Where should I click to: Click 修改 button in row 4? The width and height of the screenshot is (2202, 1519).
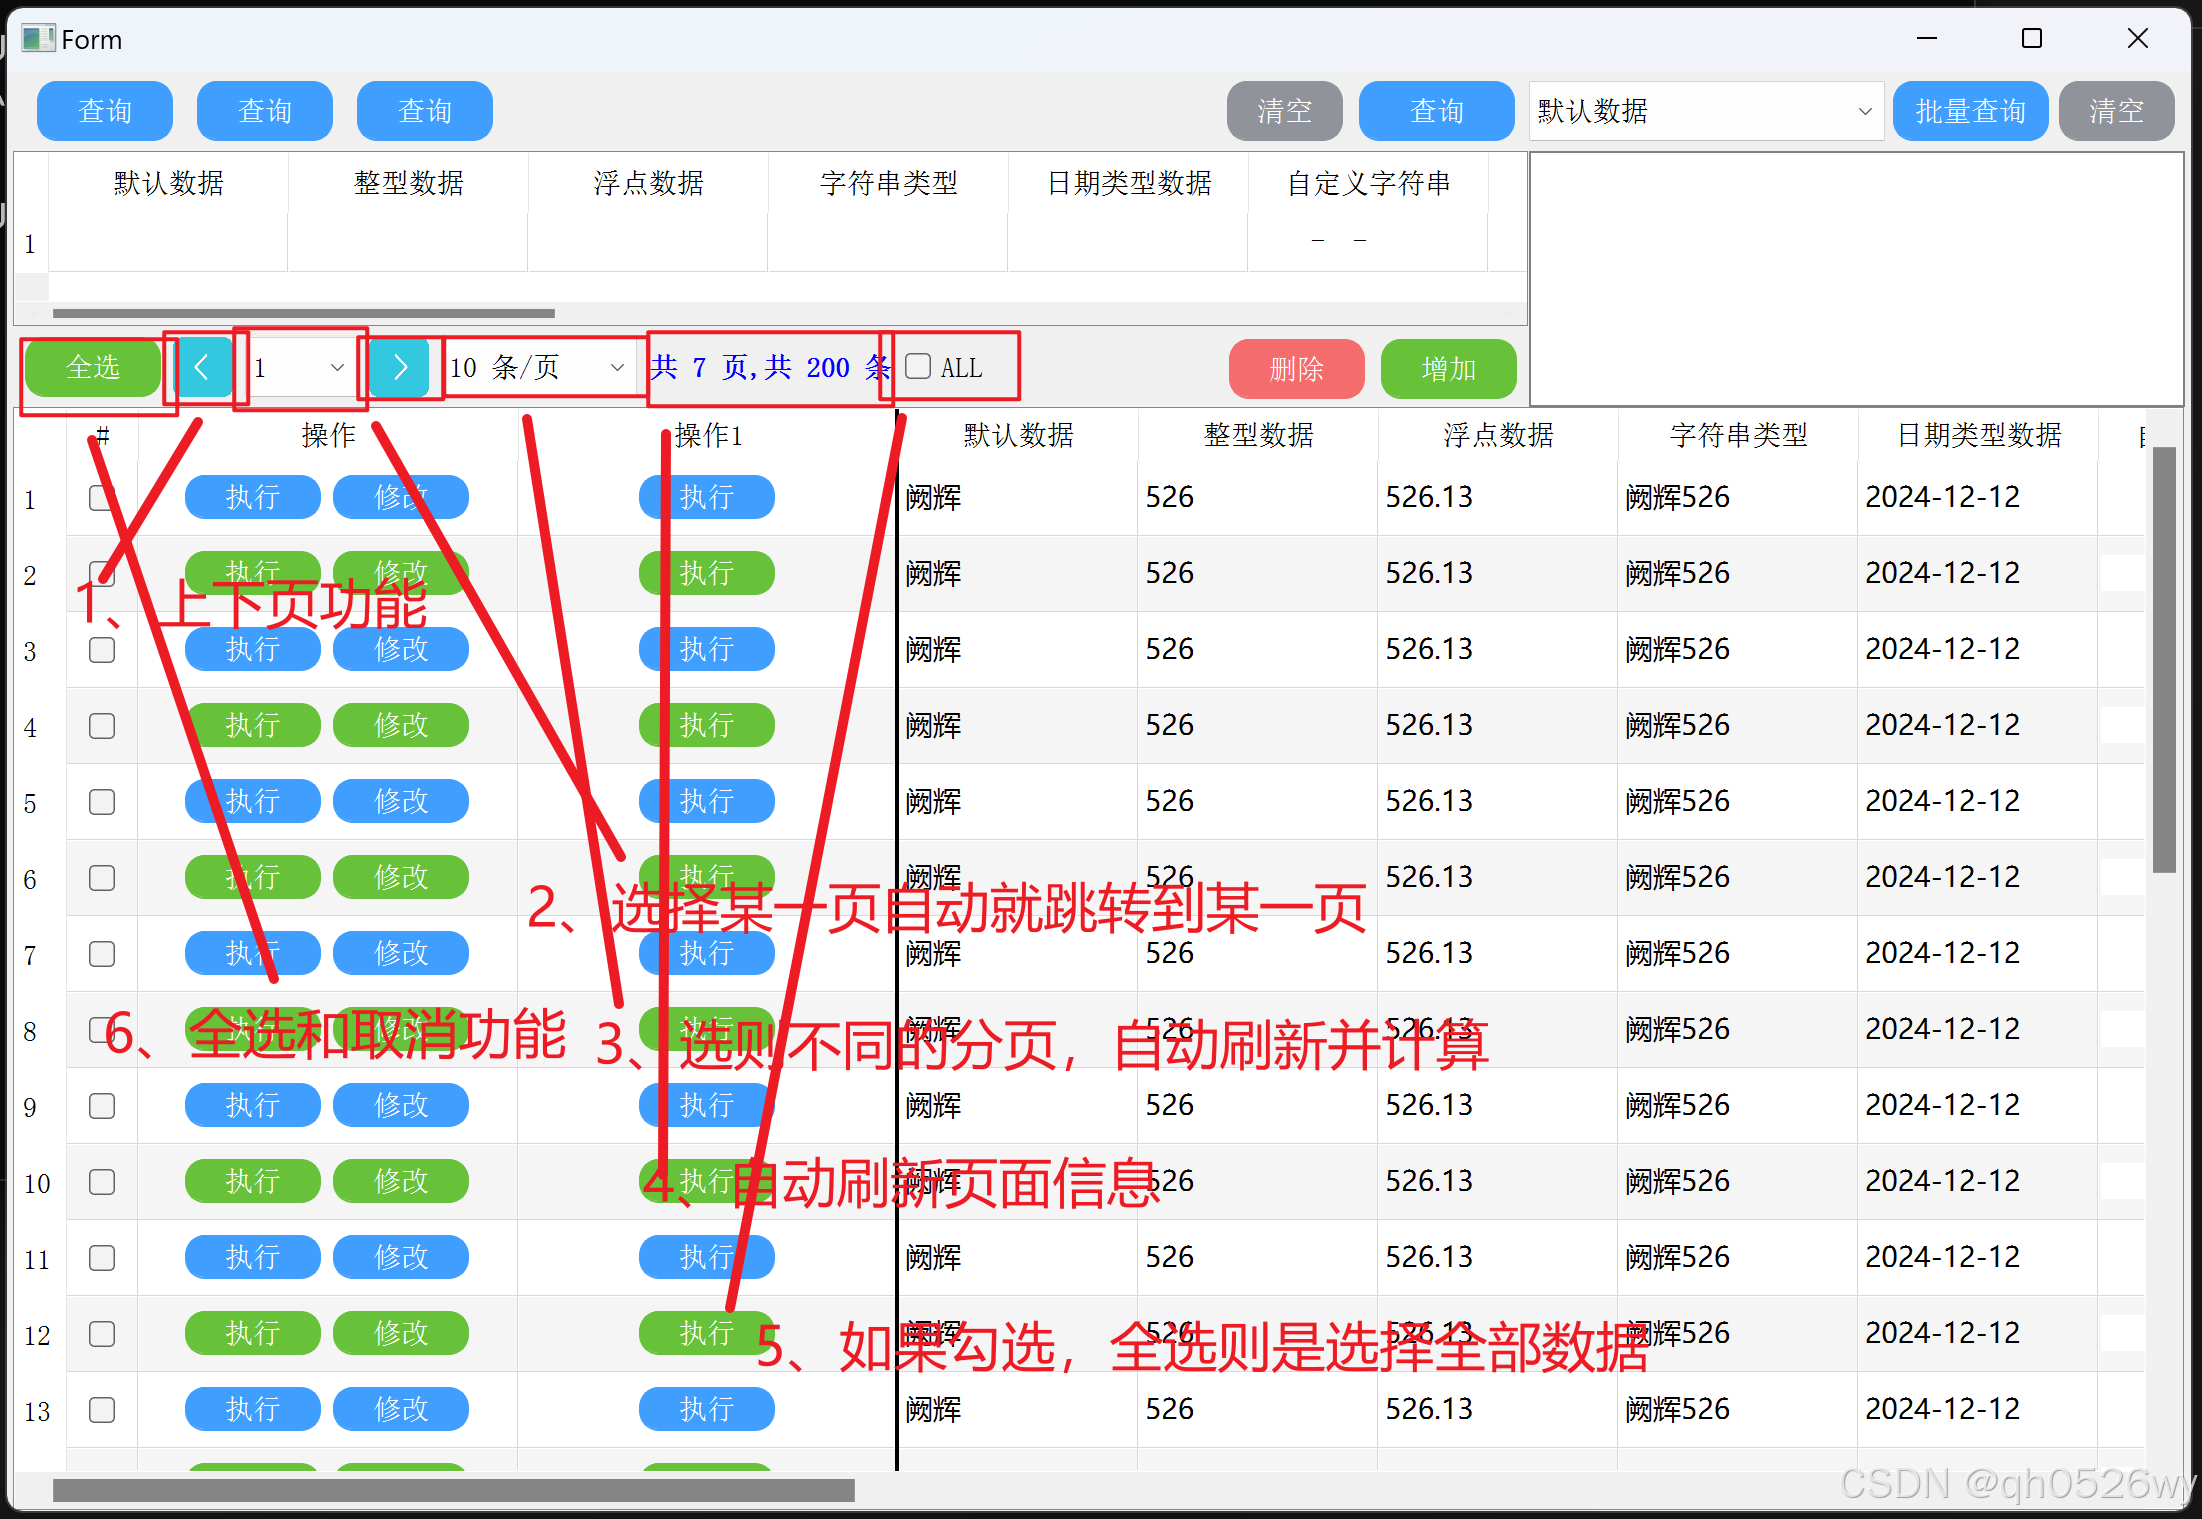click(401, 725)
